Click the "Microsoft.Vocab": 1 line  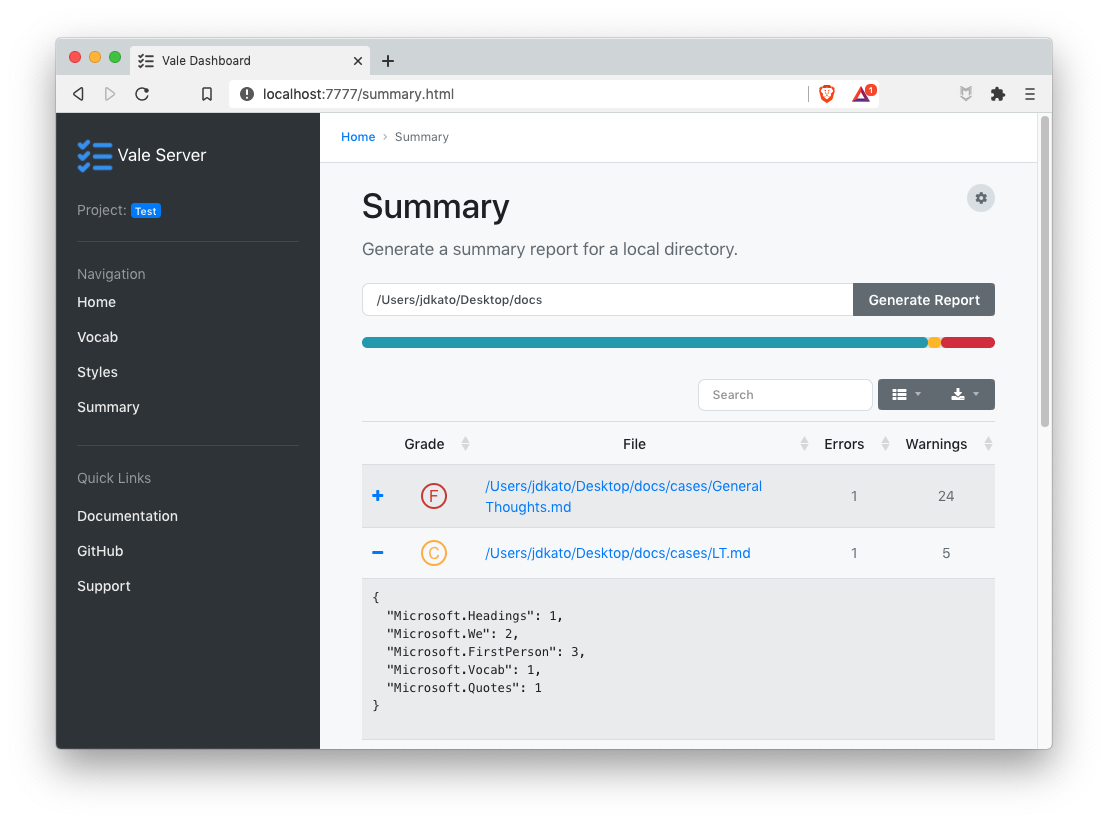464,670
